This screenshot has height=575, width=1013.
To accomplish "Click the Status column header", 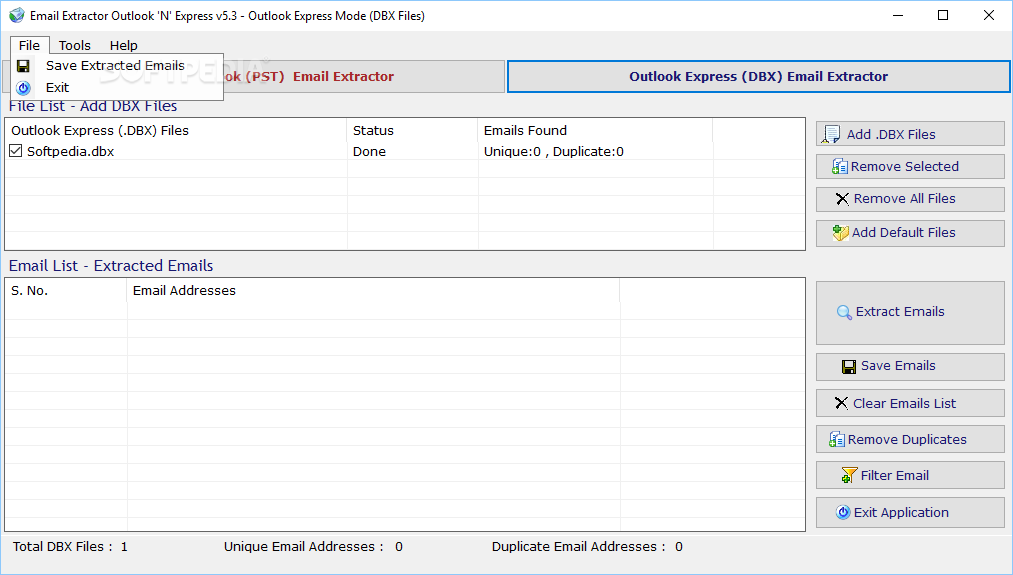I will [x=412, y=131].
